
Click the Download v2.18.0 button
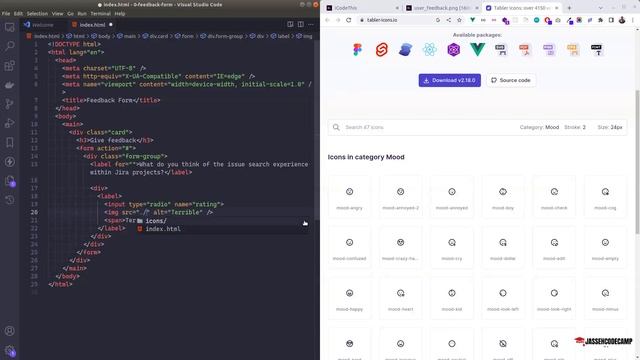(449, 80)
